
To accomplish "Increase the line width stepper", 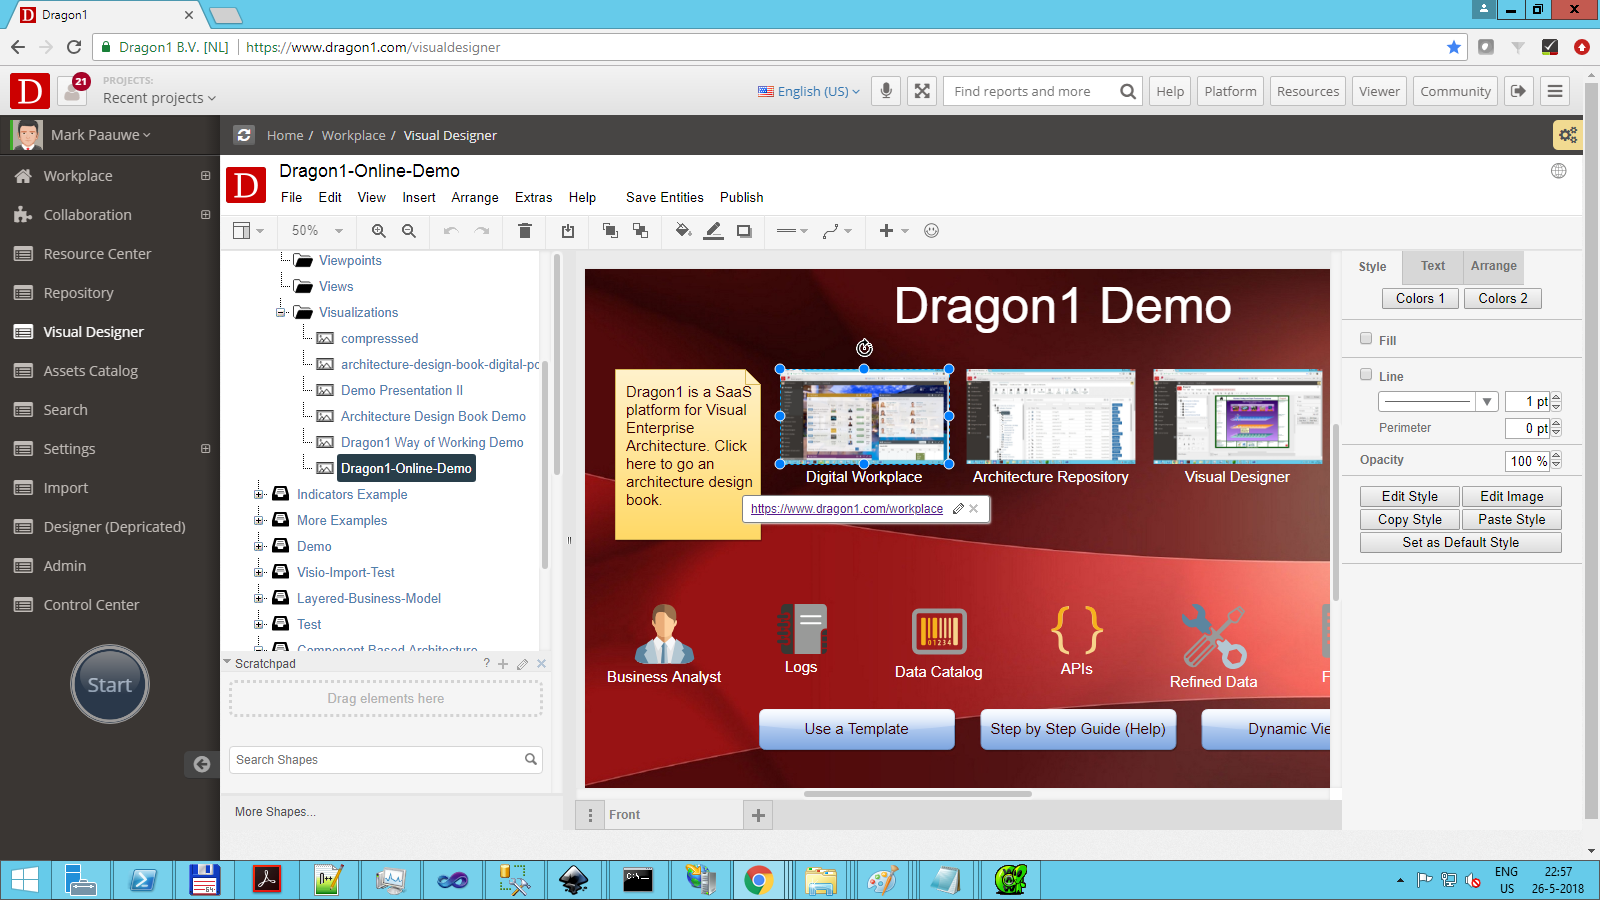I will (1556, 397).
